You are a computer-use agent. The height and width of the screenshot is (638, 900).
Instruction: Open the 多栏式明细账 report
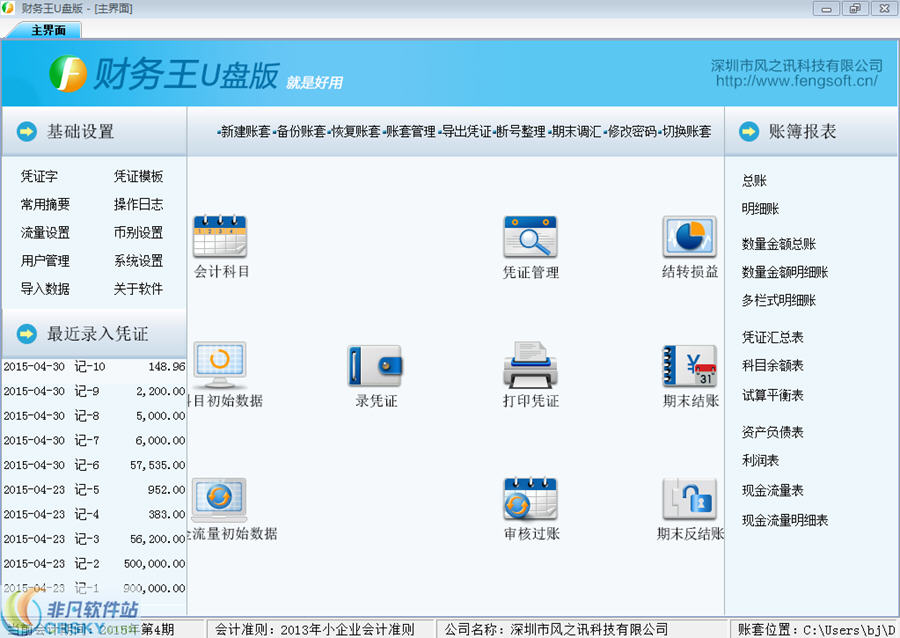pyautogui.click(x=779, y=300)
